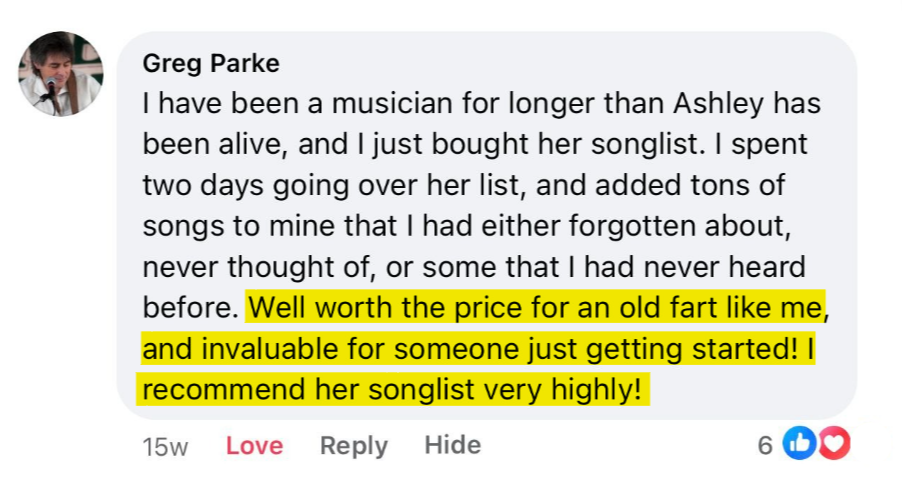The height and width of the screenshot is (492, 903).
Task: Click the red heart reaction icon
Action: pyautogui.click(x=833, y=444)
